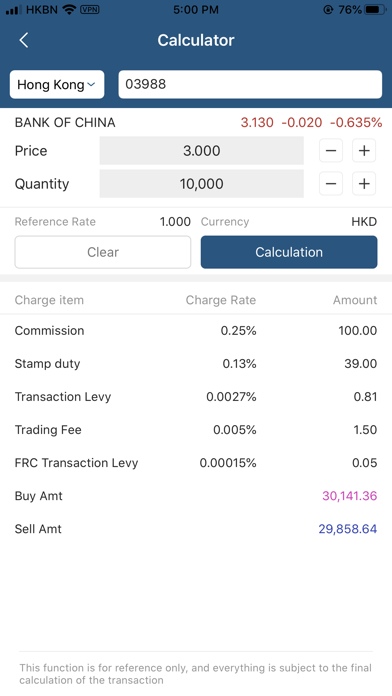Tap the cellular signal bars icon
392x696 pixels.
(x=14, y=10)
